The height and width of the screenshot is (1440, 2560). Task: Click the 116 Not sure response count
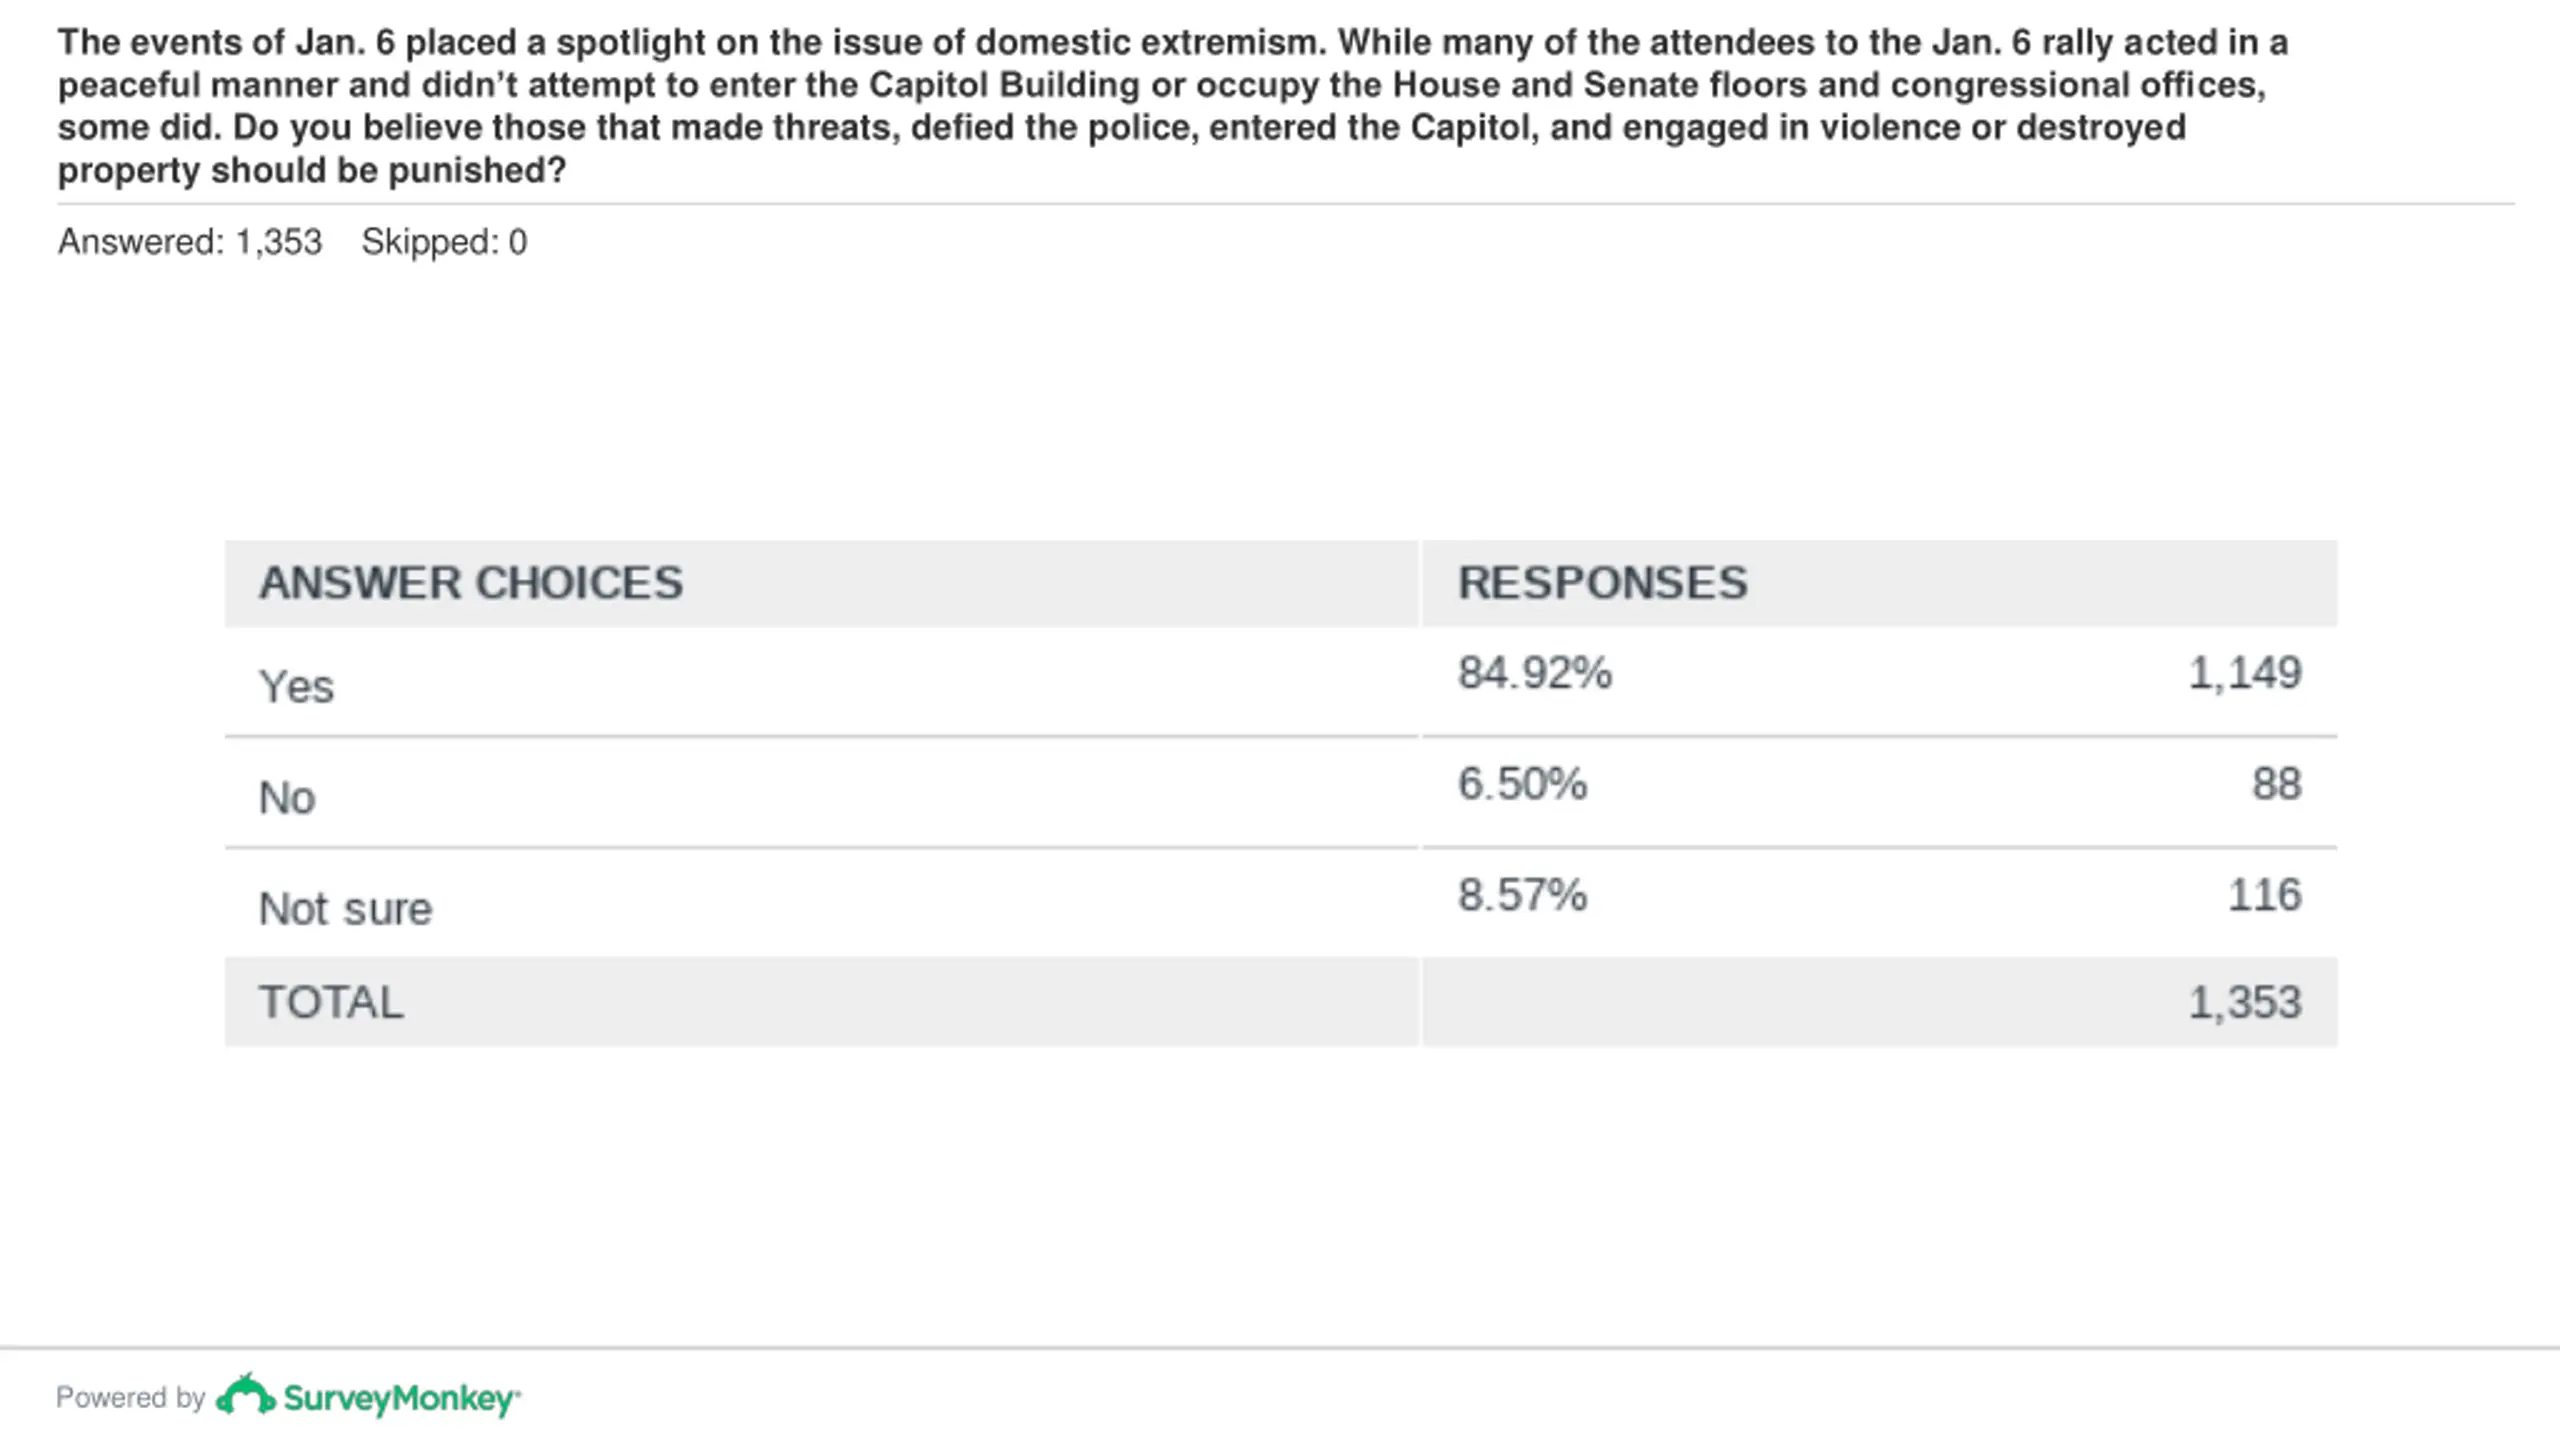(2265, 895)
